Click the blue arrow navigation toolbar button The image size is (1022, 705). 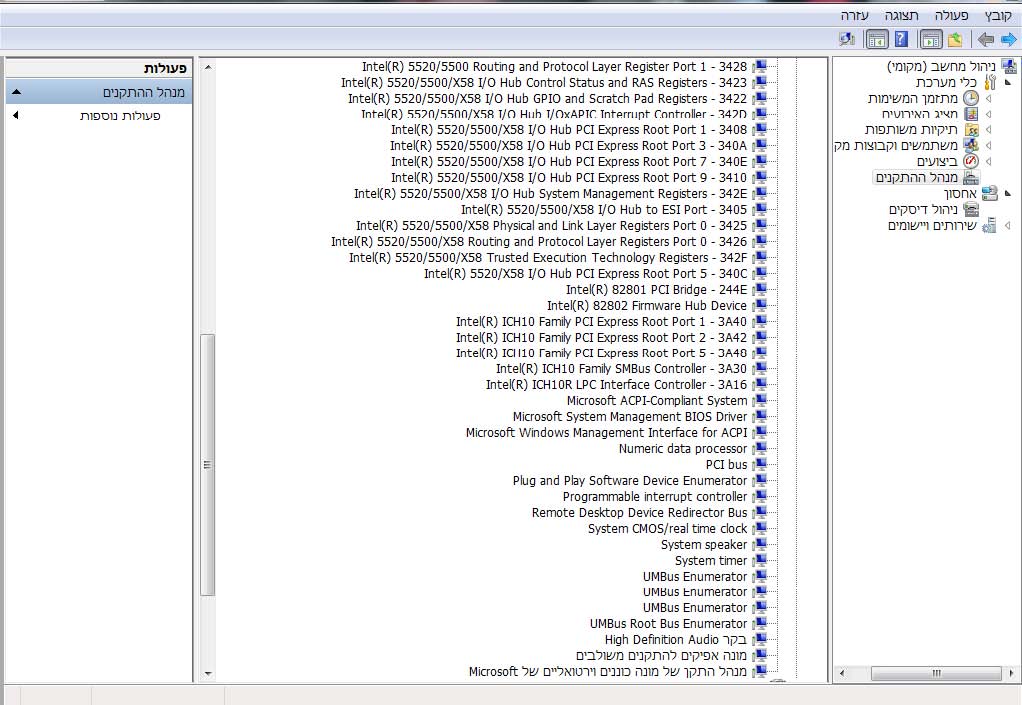[x=1009, y=40]
